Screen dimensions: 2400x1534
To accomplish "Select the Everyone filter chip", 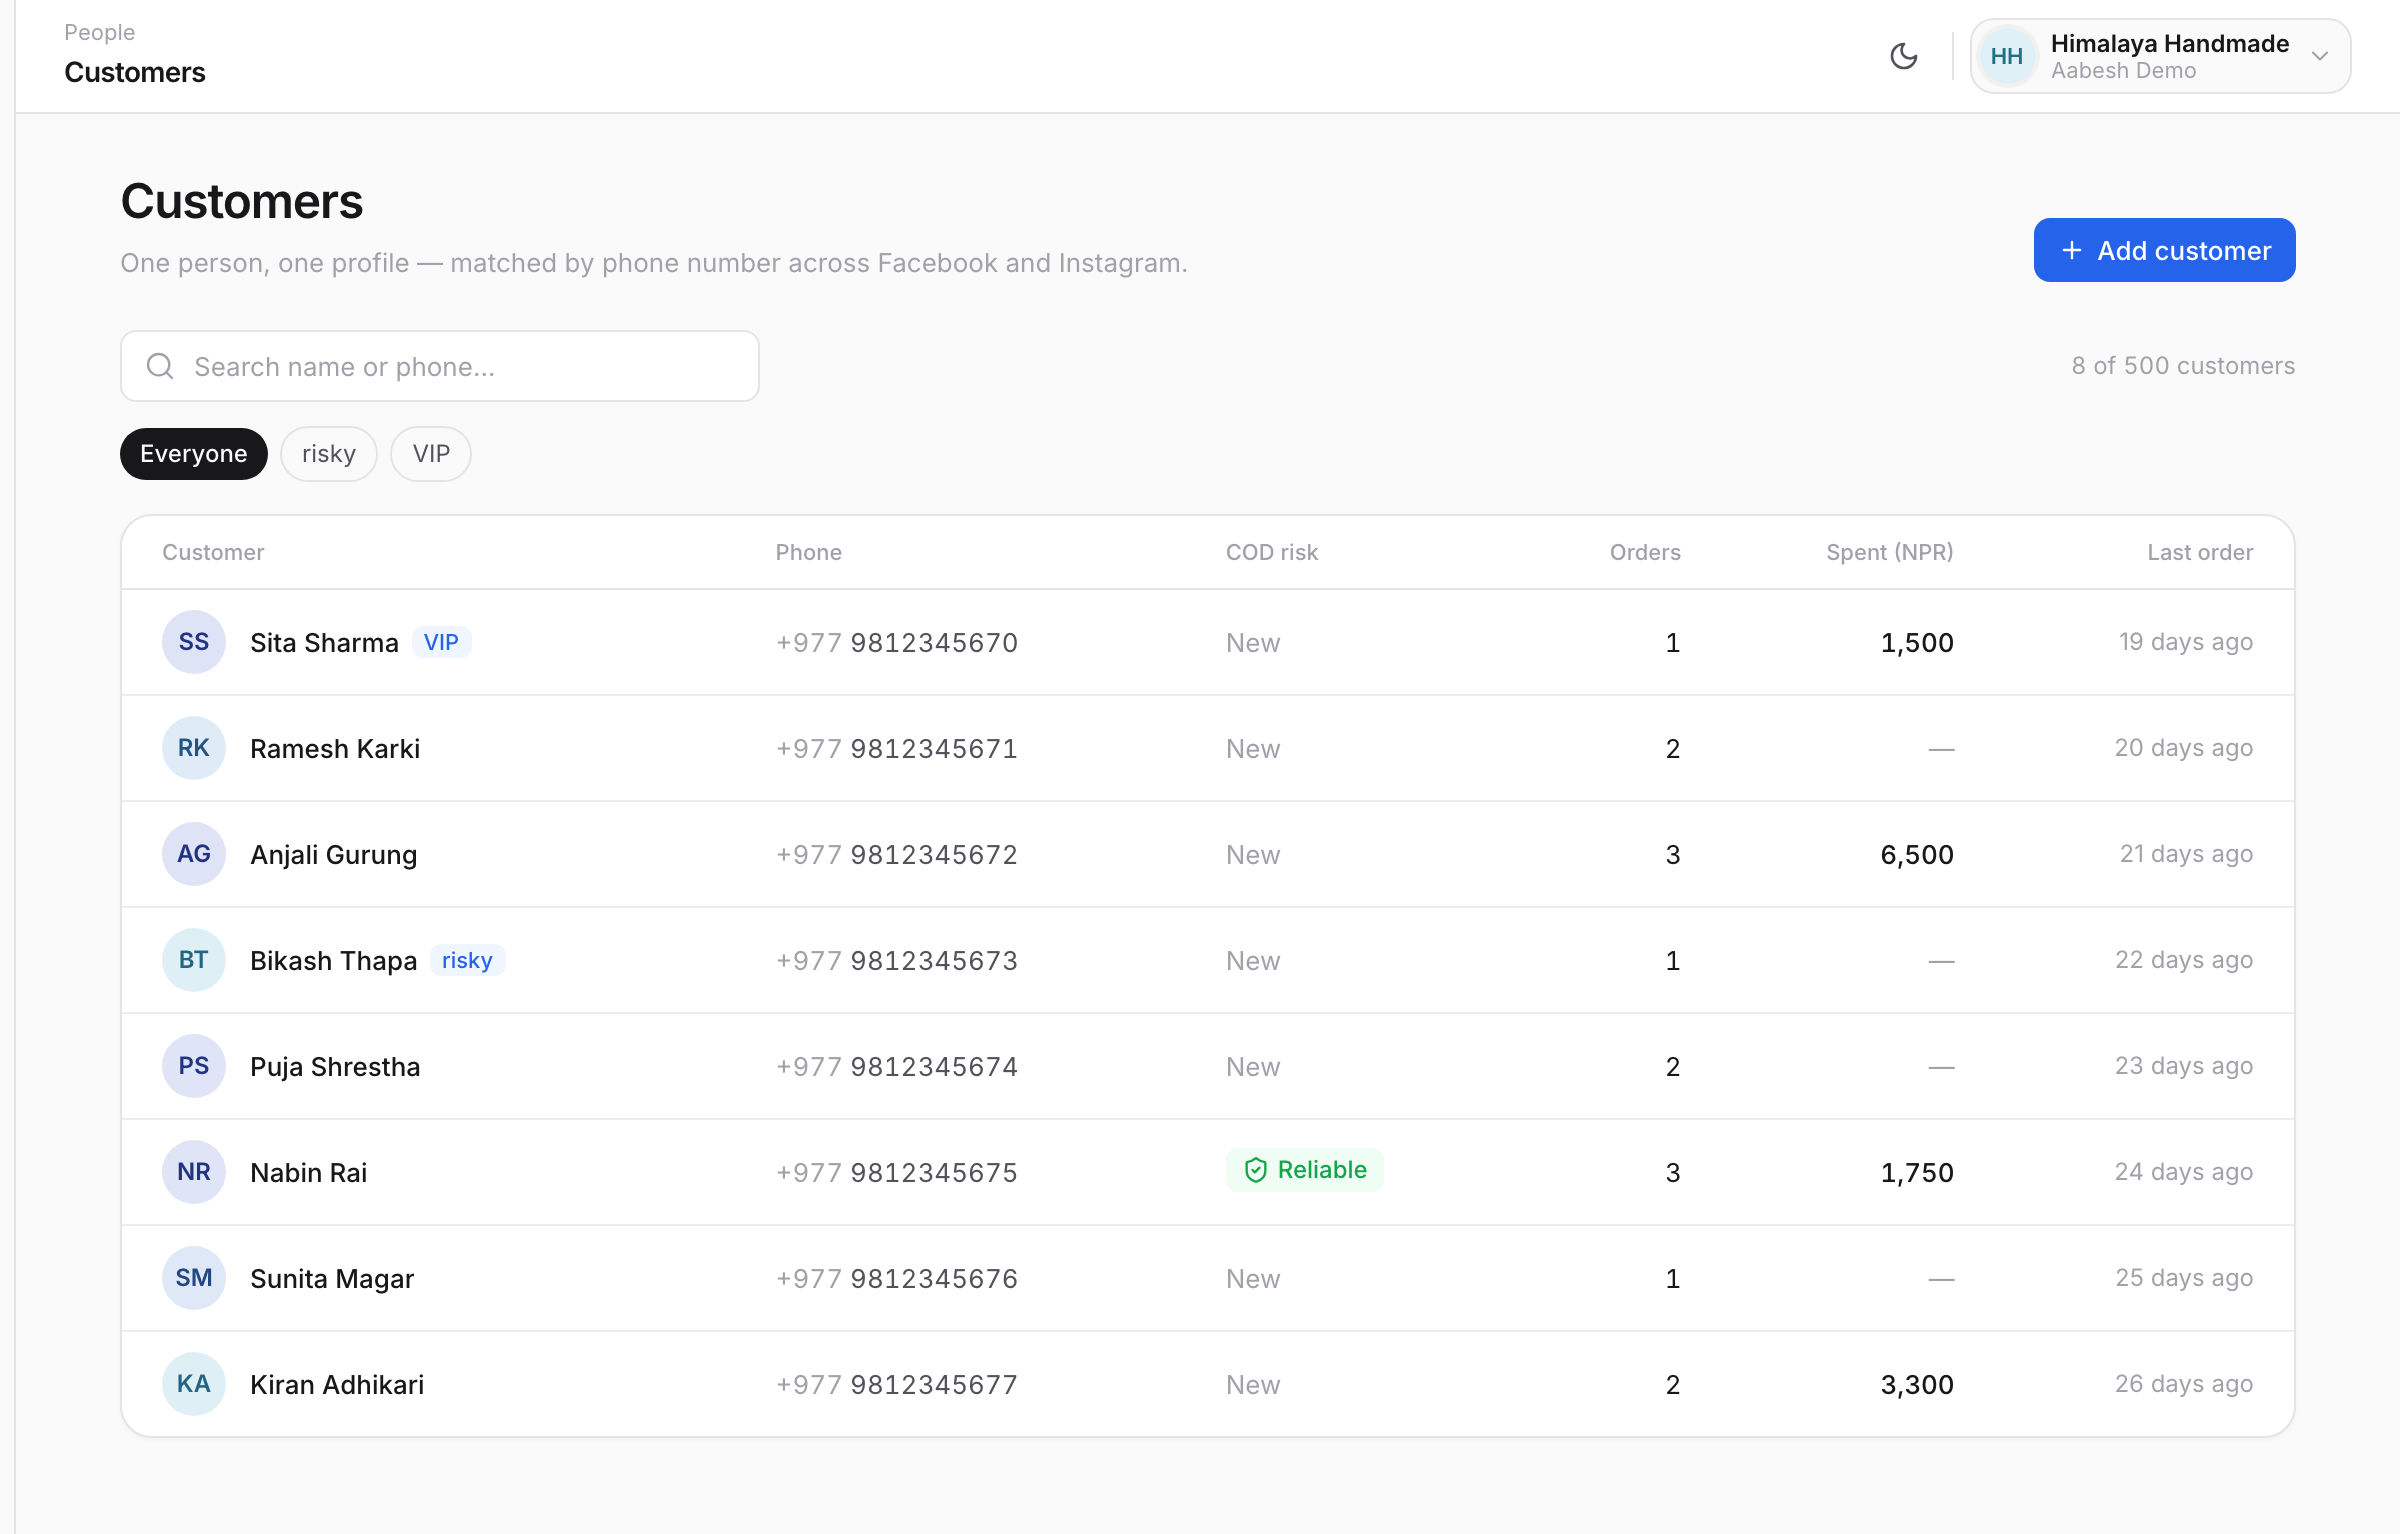I will [x=193, y=454].
